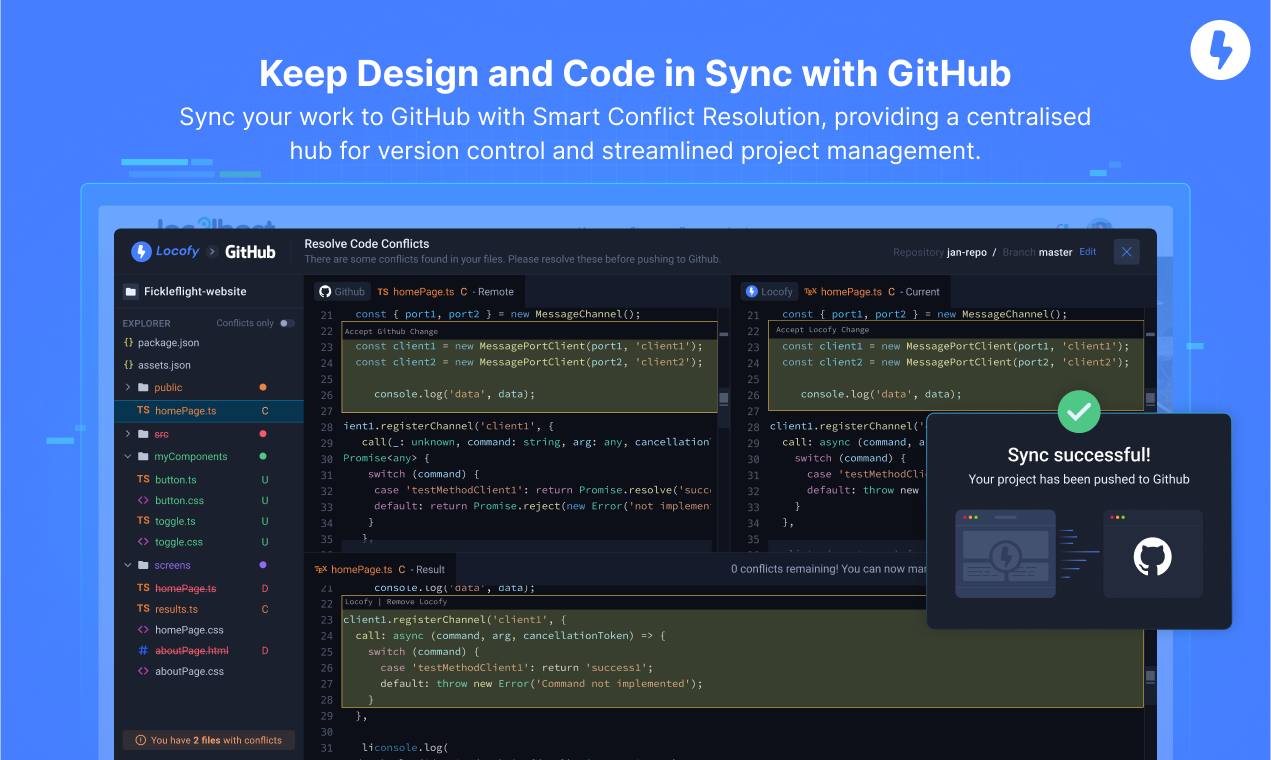Viewport: 1271px width, 760px height.
Task: Click red status dot on src folder
Action: click(x=263, y=434)
